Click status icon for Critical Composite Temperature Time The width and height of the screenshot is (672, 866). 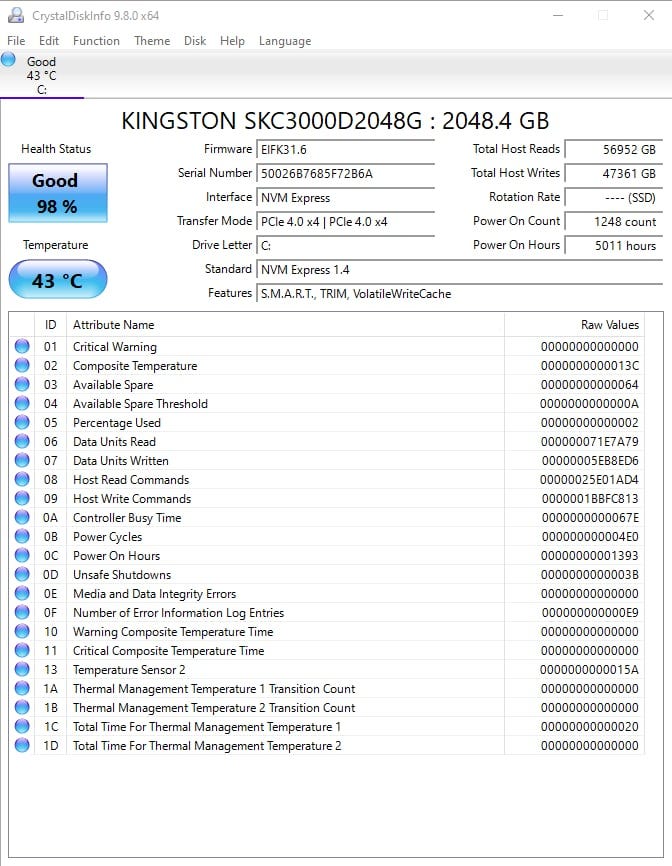(x=22, y=650)
